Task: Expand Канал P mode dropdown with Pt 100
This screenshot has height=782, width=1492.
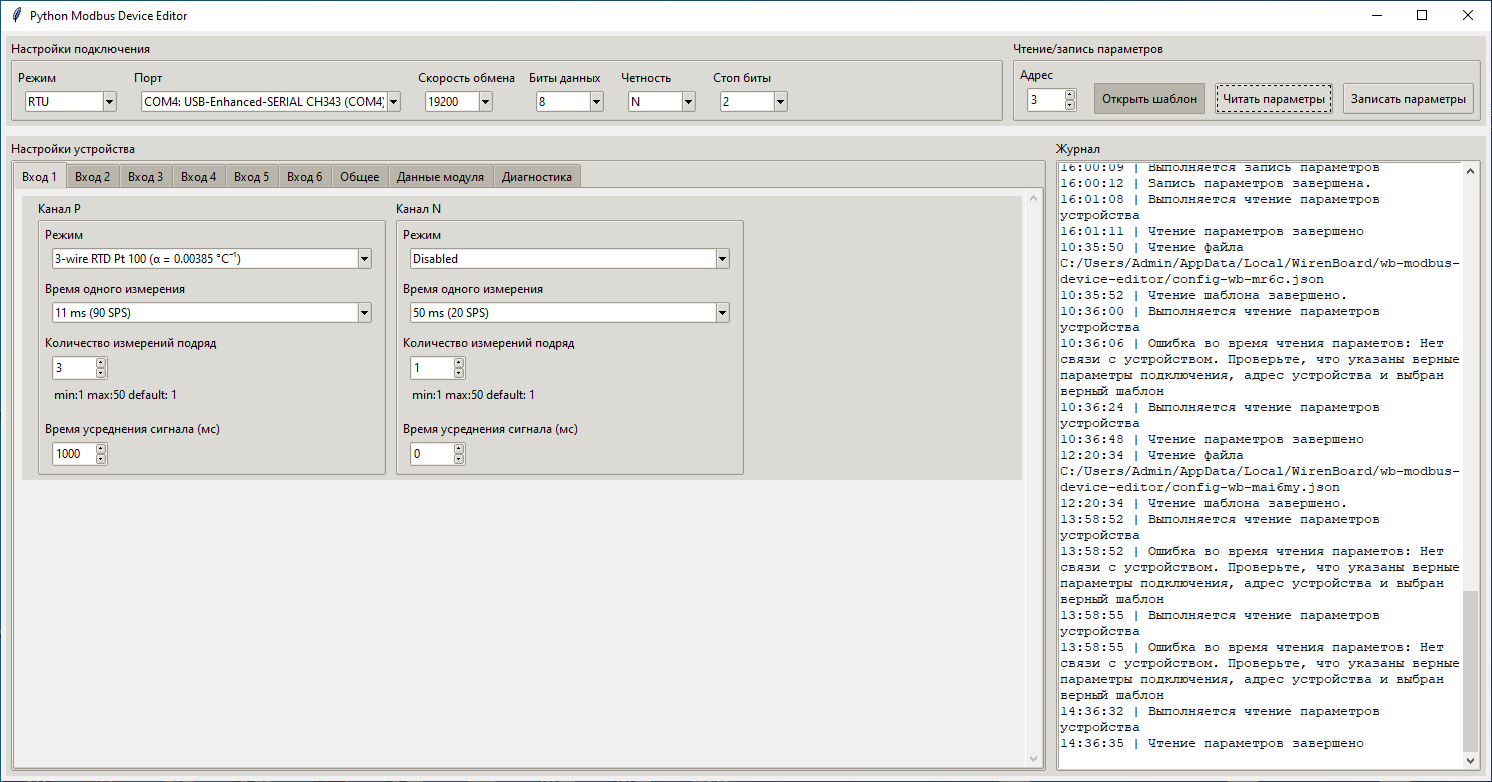Action: pos(363,259)
